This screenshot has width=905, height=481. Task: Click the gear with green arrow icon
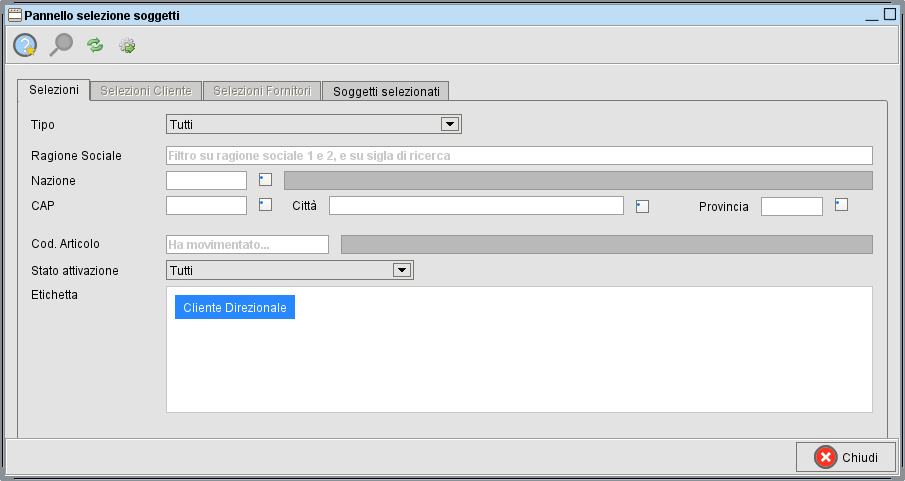tap(127, 45)
